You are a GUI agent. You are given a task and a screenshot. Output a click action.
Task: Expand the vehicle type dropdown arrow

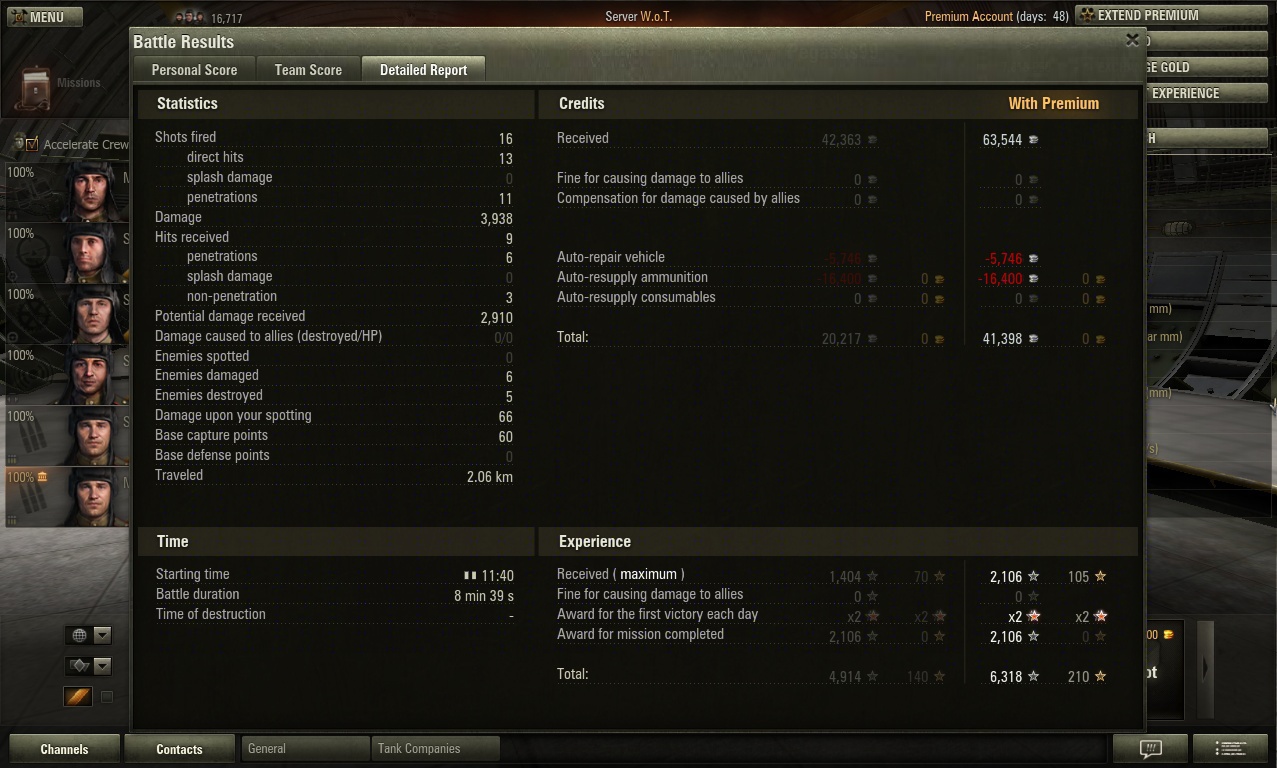coord(102,666)
